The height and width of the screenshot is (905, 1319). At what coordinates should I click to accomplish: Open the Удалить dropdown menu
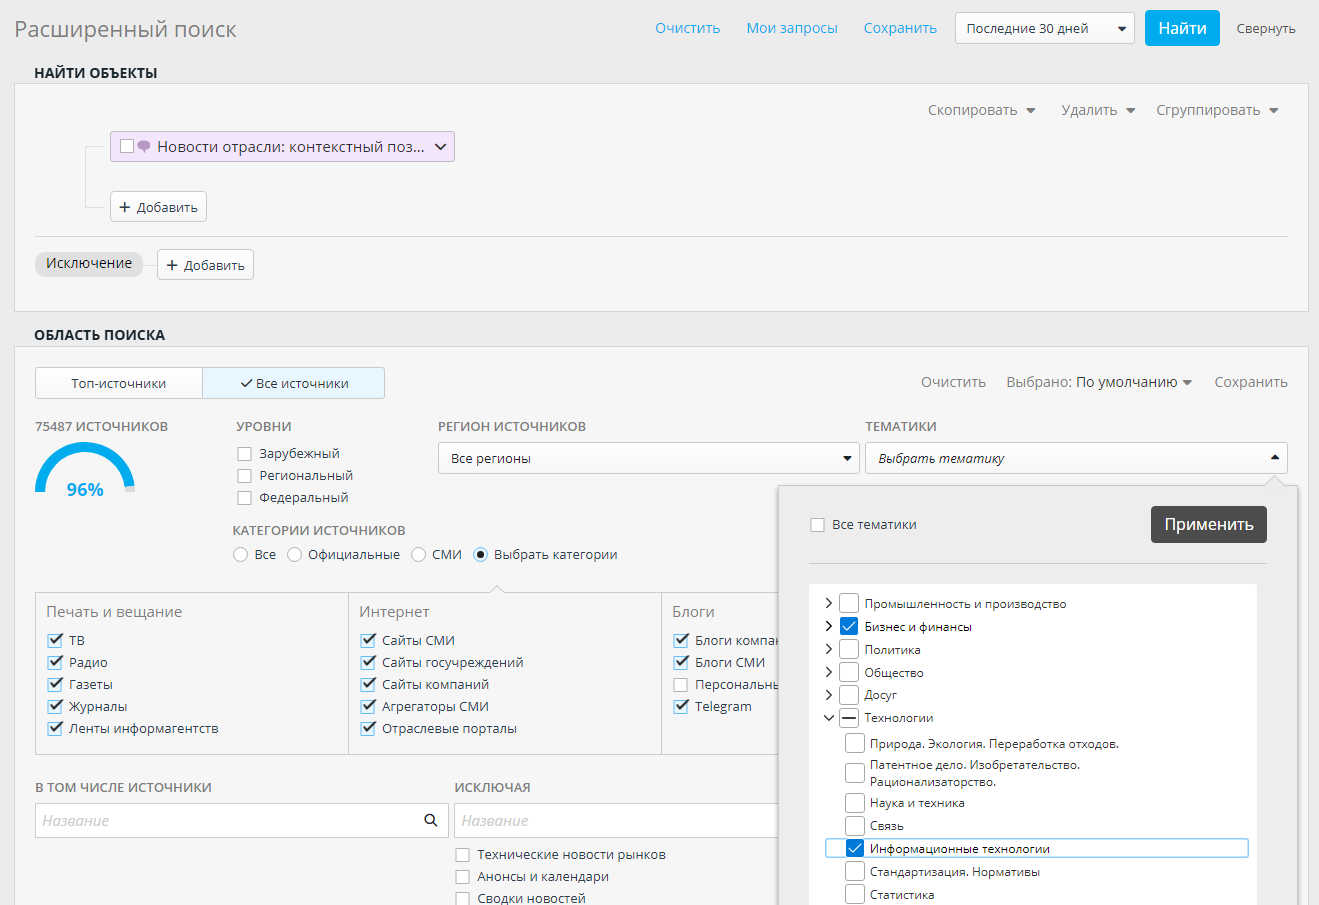click(1098, 110)
